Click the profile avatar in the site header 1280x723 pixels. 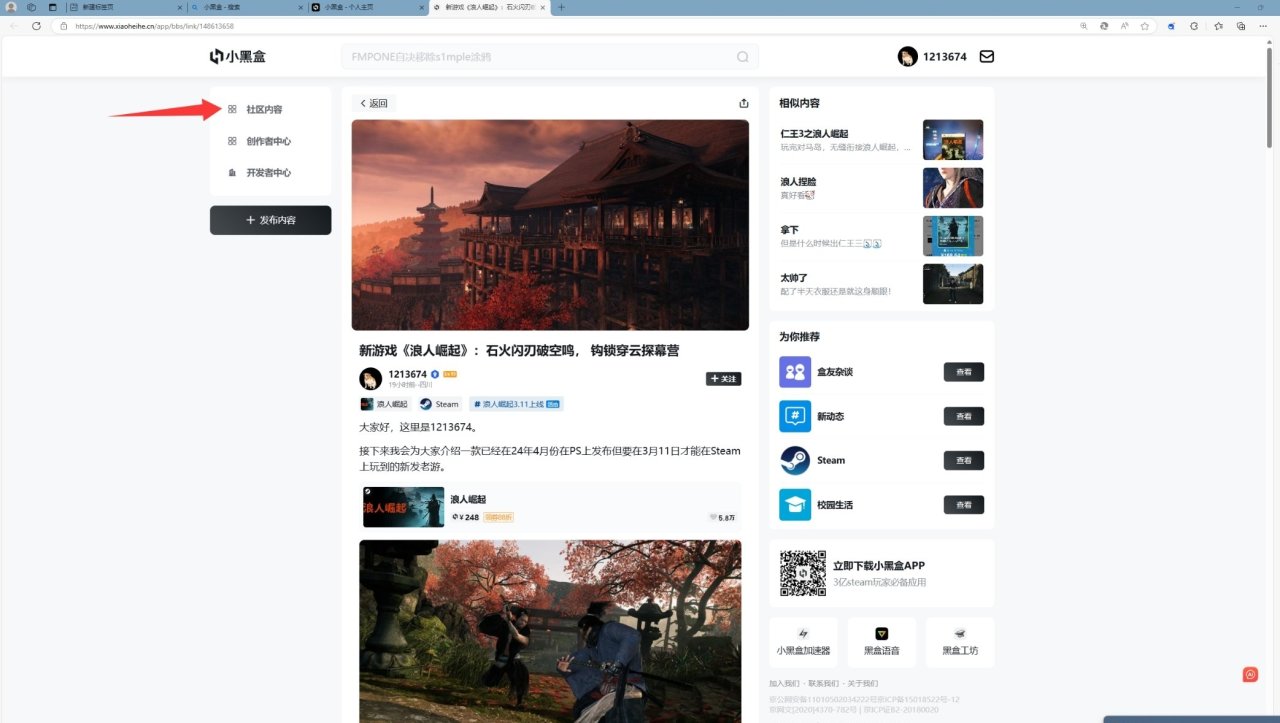click(x=908, y=57)
